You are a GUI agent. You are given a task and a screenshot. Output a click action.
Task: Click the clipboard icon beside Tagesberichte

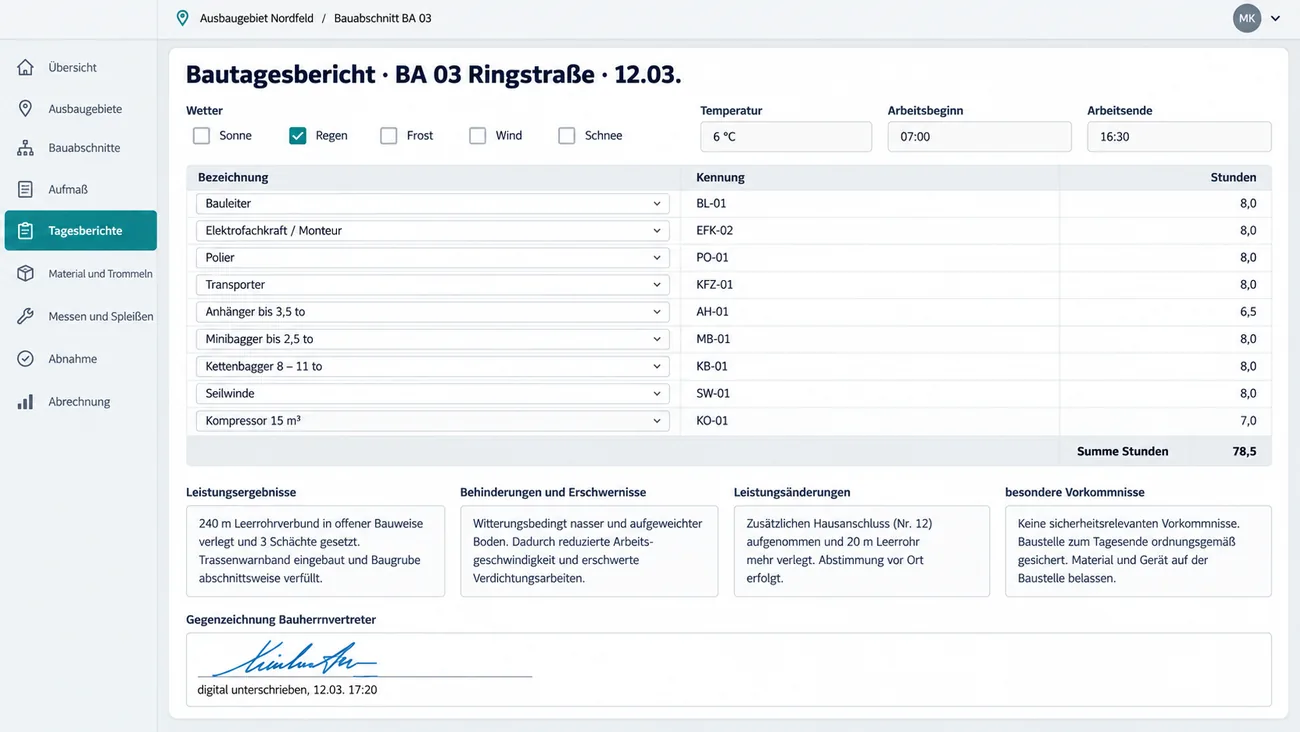(x=26, y=231)
